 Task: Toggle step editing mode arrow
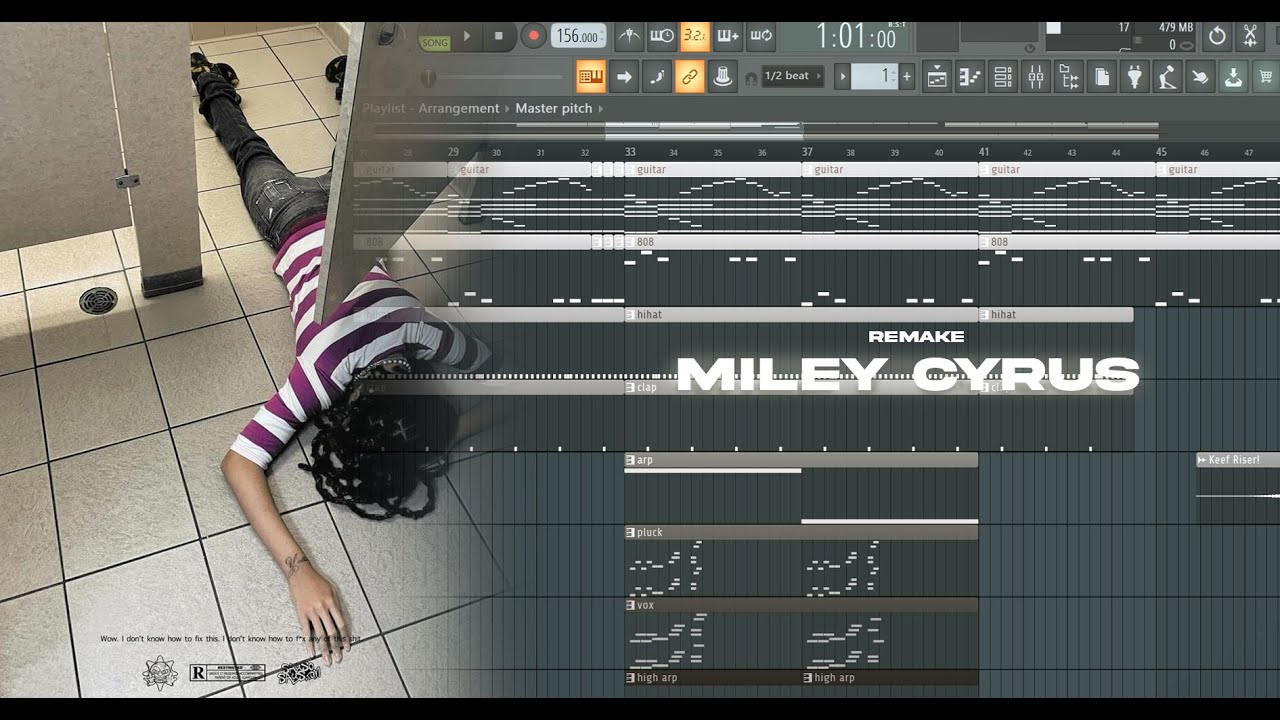[624, 77]
